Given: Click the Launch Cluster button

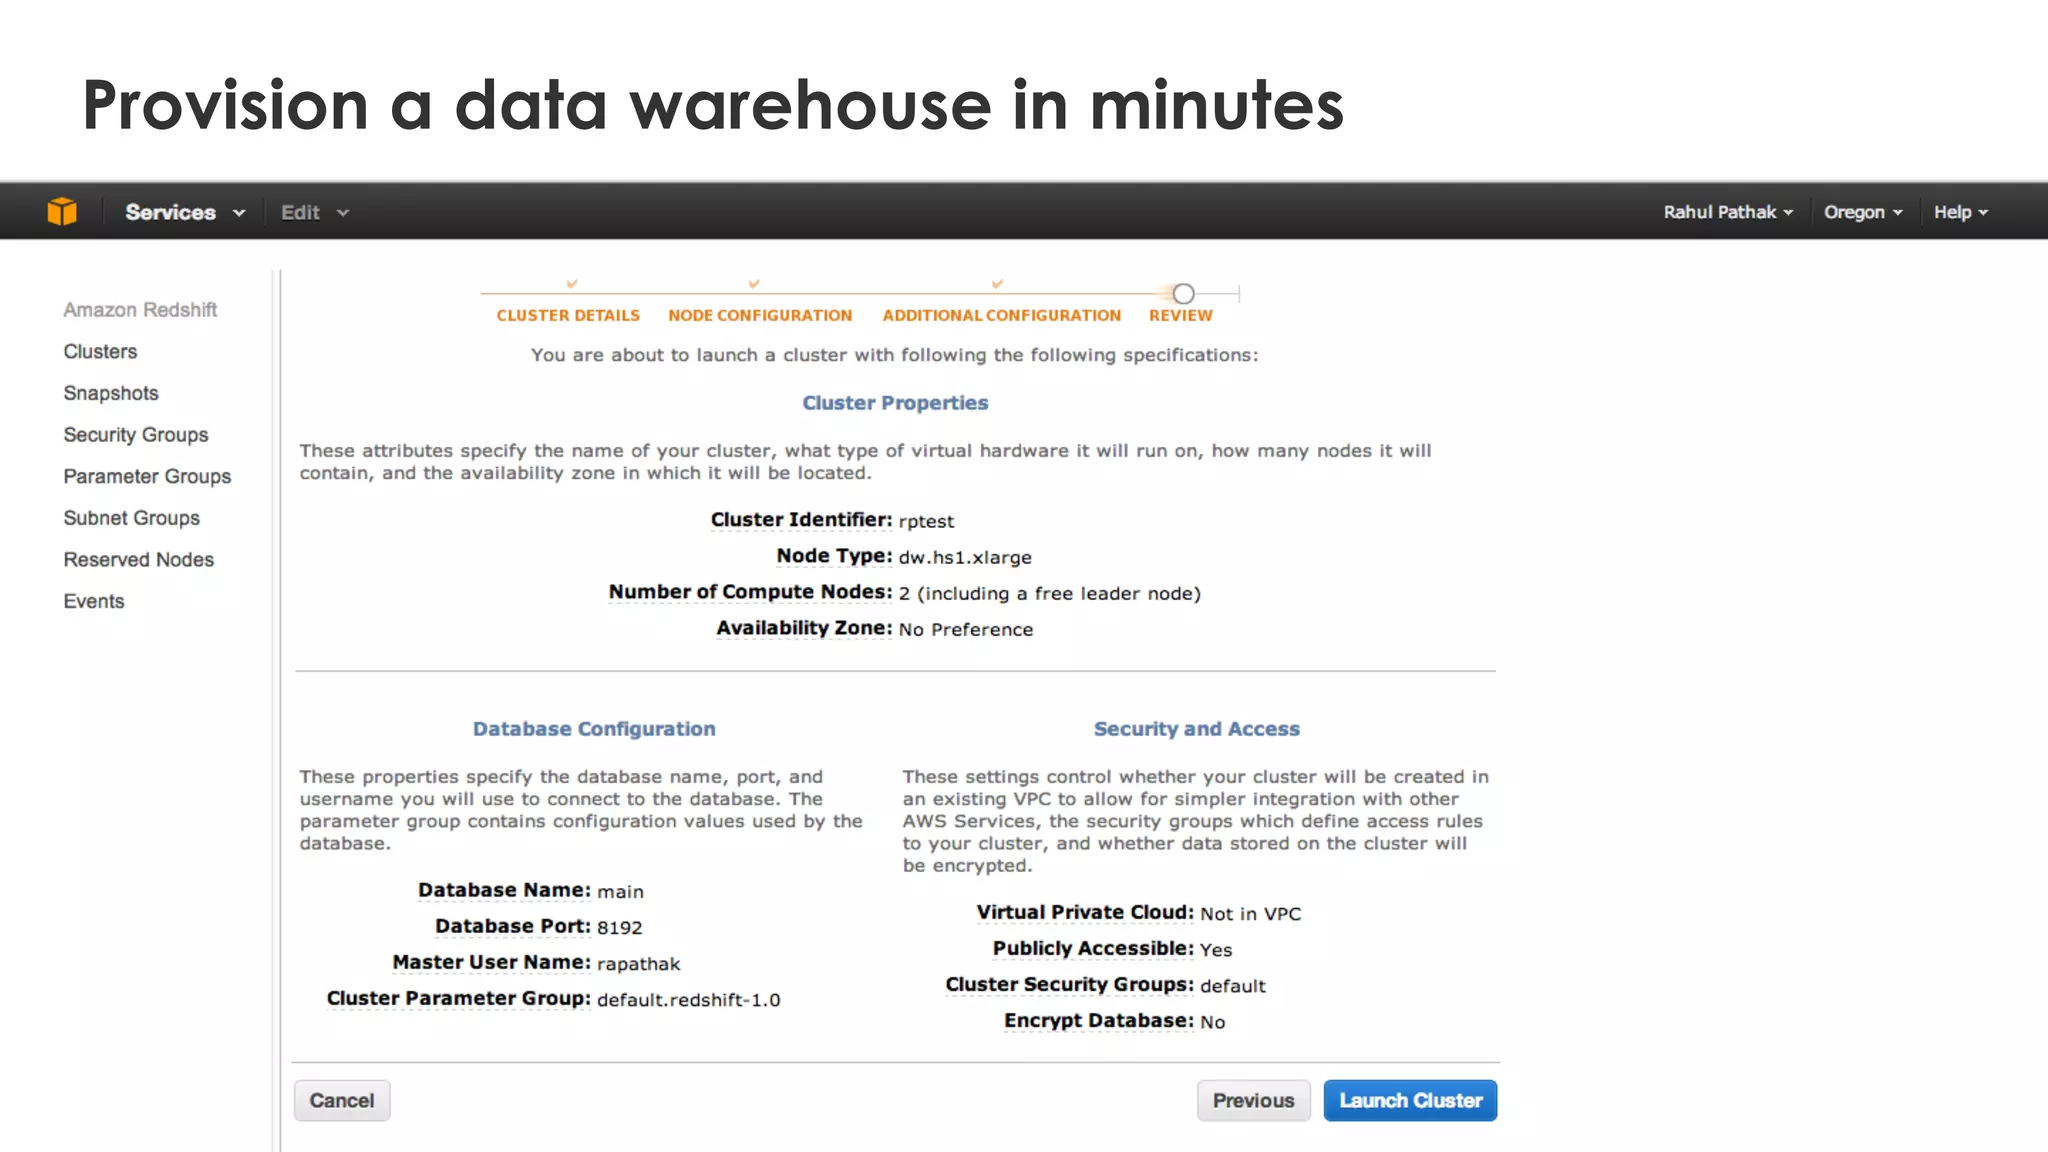Looking at the screenshot, I should coord(1410,1100).
